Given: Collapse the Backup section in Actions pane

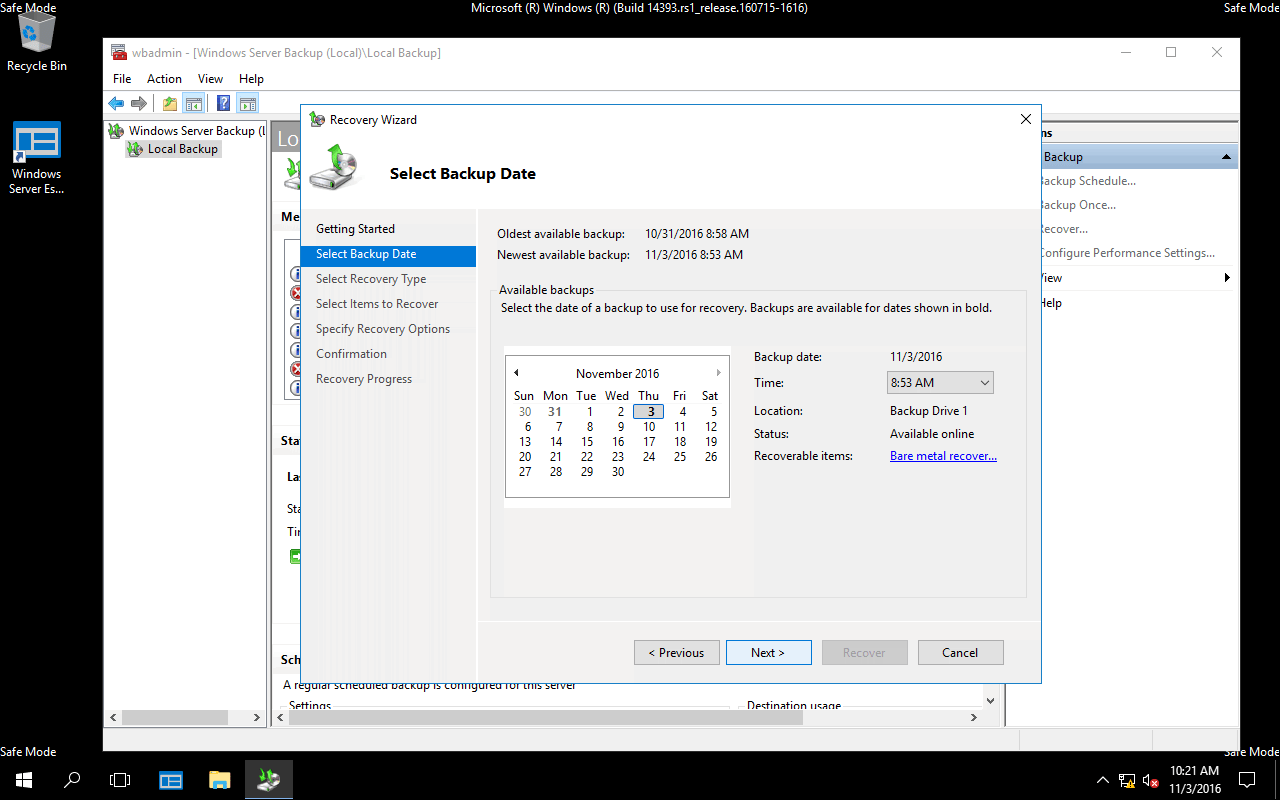Looking at the screenshot, I should [x=1226, y=157].
